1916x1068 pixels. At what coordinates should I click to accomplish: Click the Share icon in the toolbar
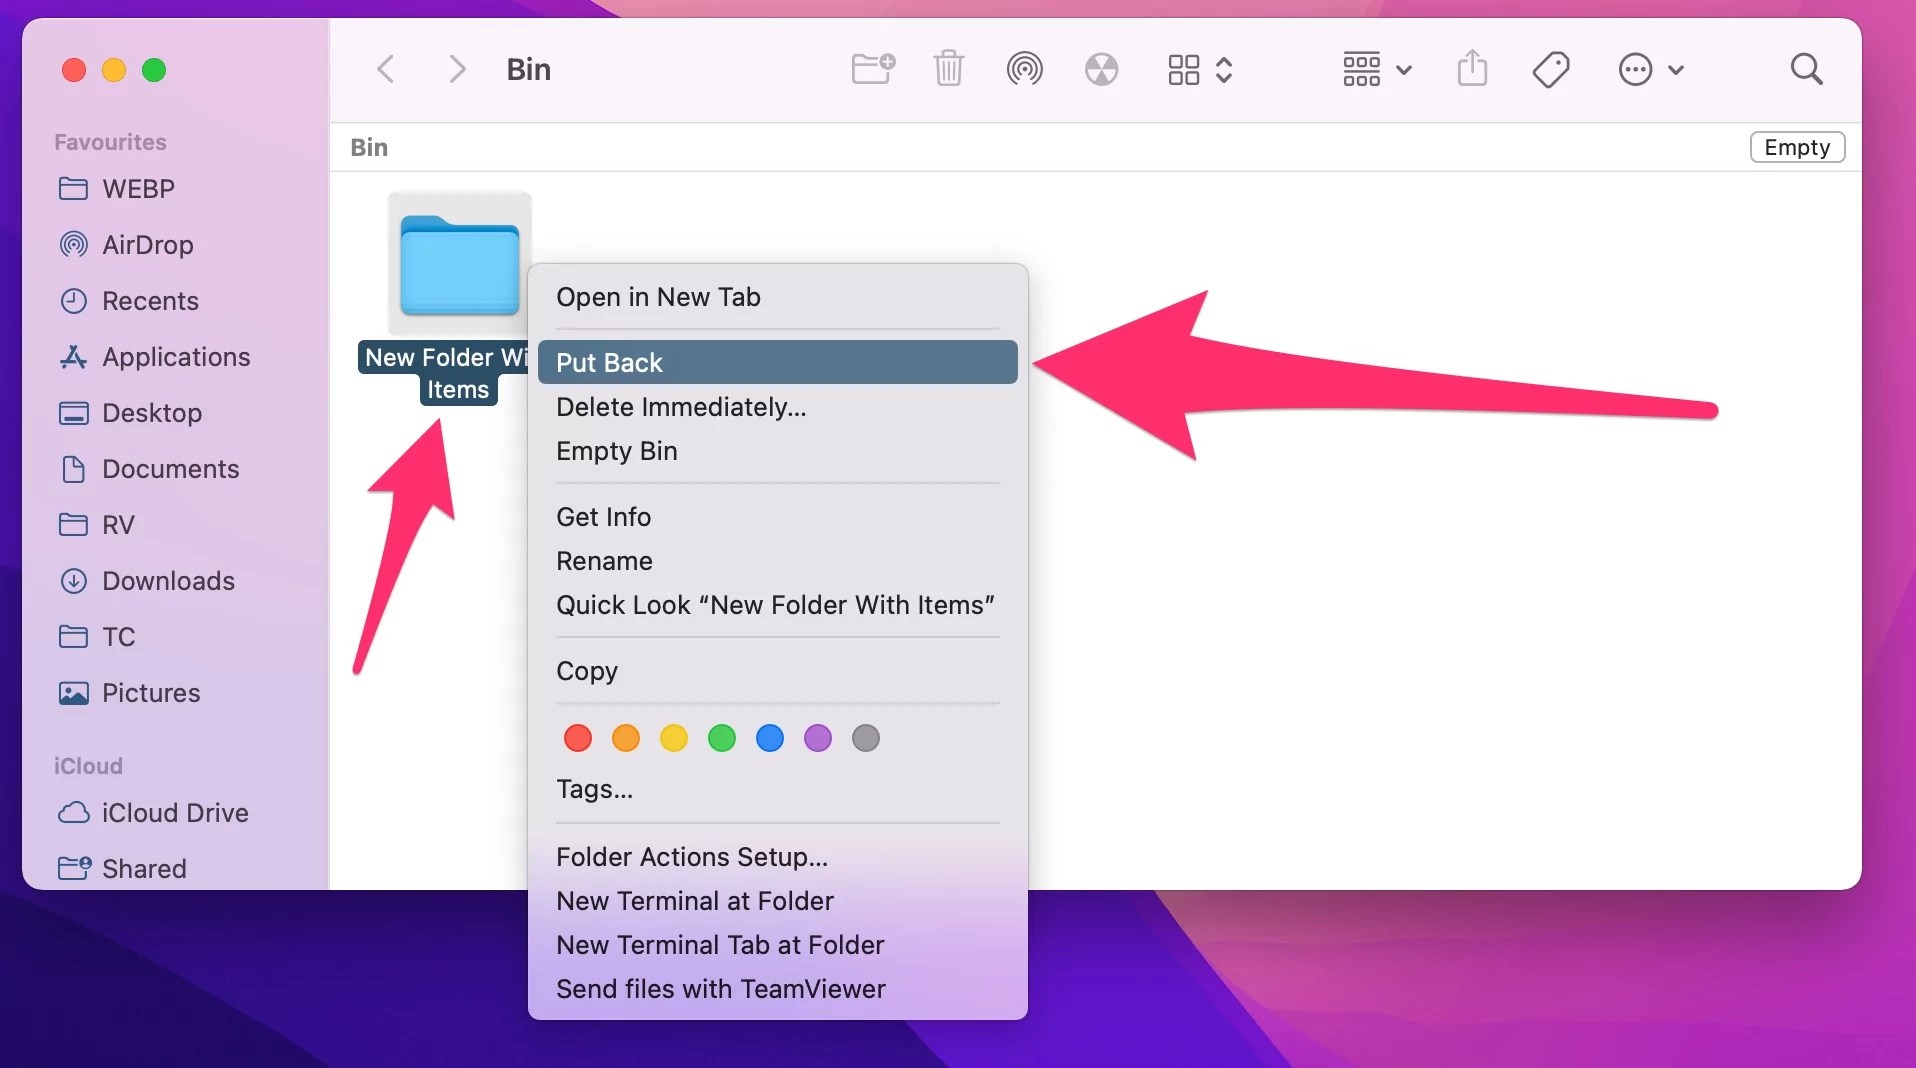(1470, 68)
